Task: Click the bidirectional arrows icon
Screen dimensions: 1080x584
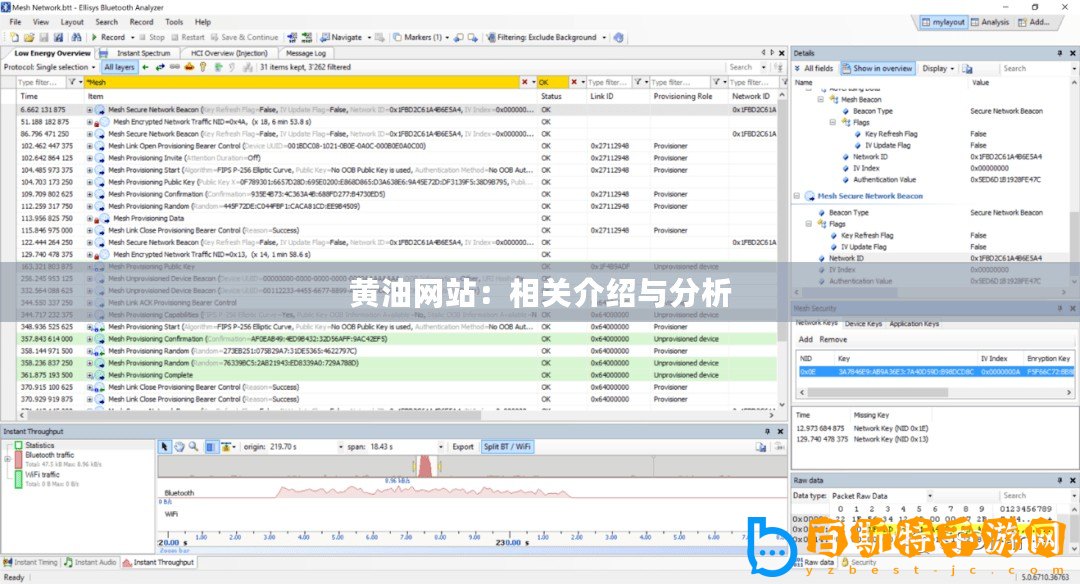Action: tap(160, 67)
